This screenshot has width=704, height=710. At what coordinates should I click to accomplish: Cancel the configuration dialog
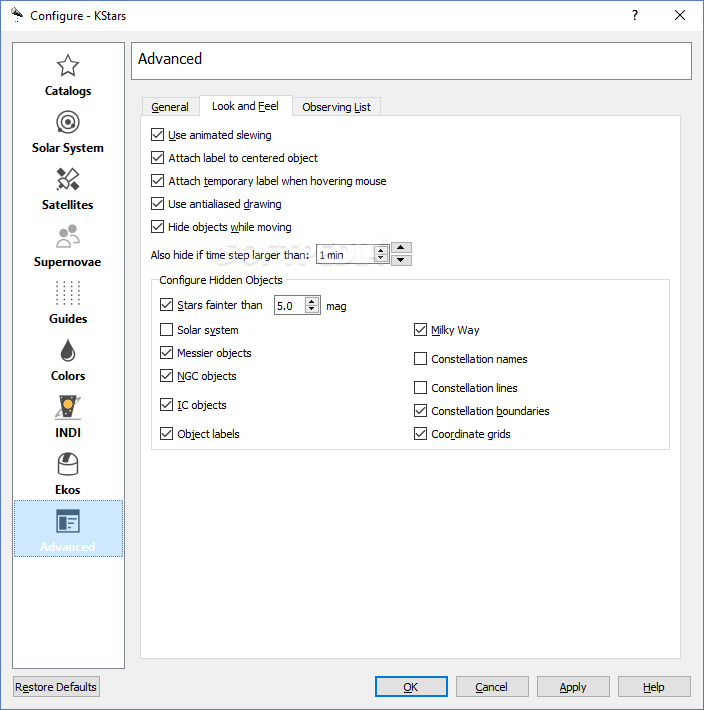[x=492, y=687]
